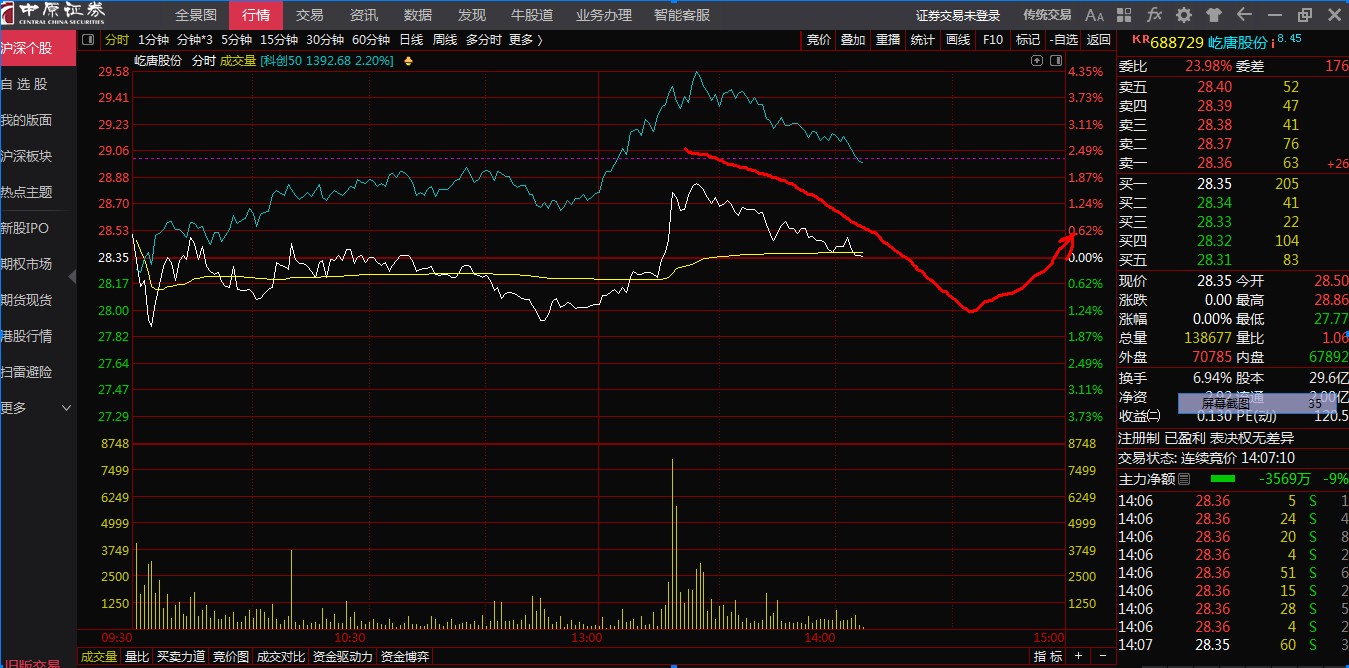Select the 日线 daily chart
1349x668 pixels.
coord(411,40)
